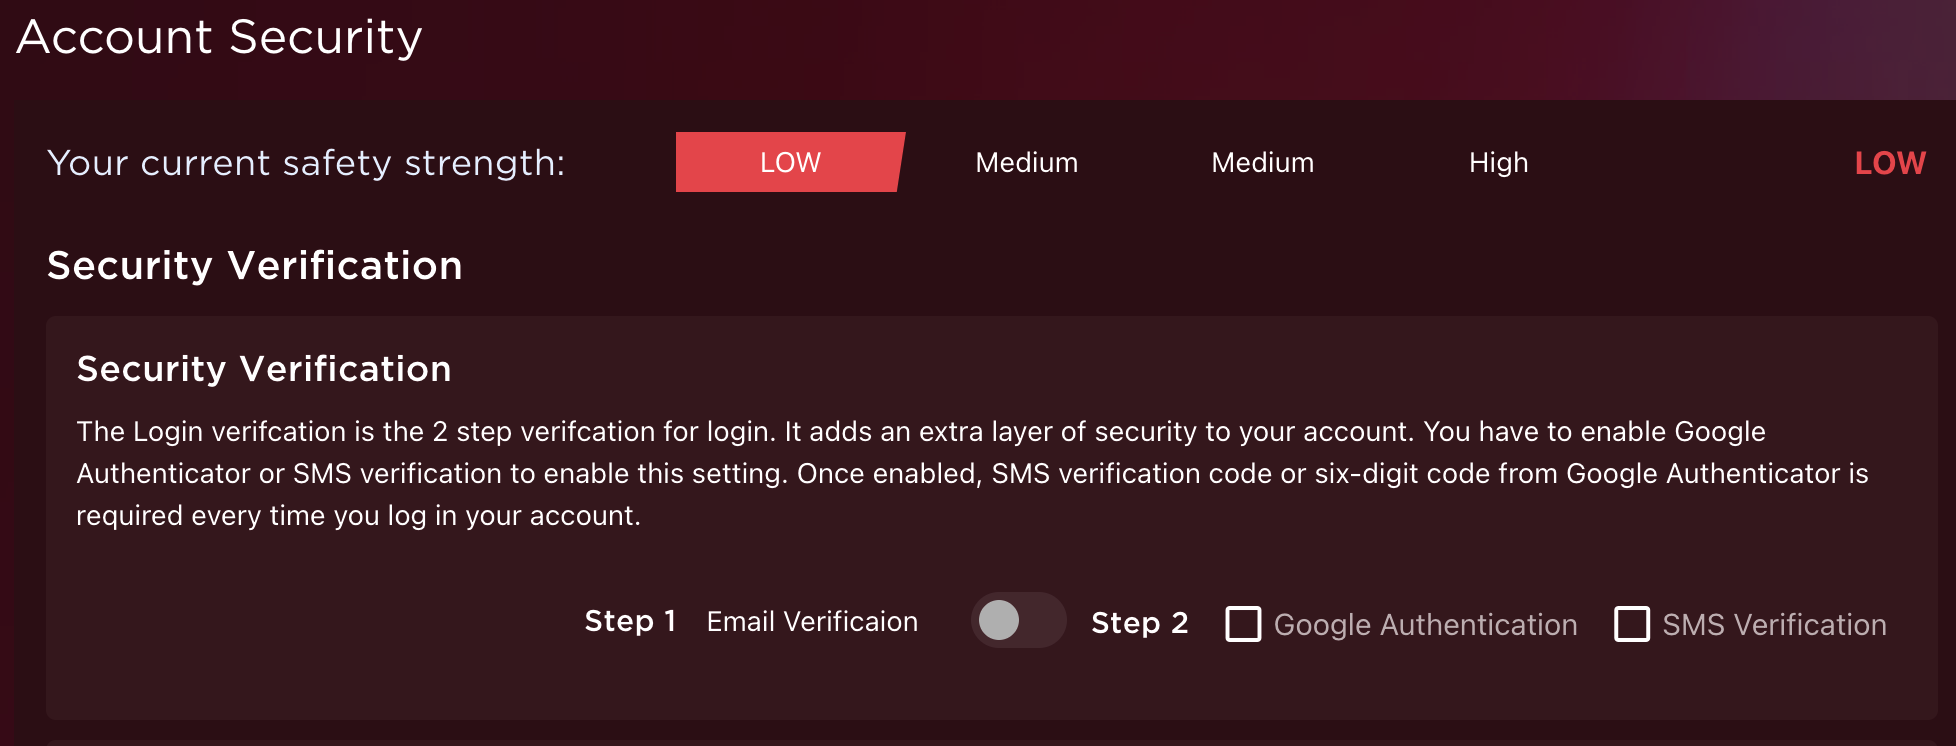Click the Medium segment beside LOW segment
1956x746 pixels.
(1026, 162)
